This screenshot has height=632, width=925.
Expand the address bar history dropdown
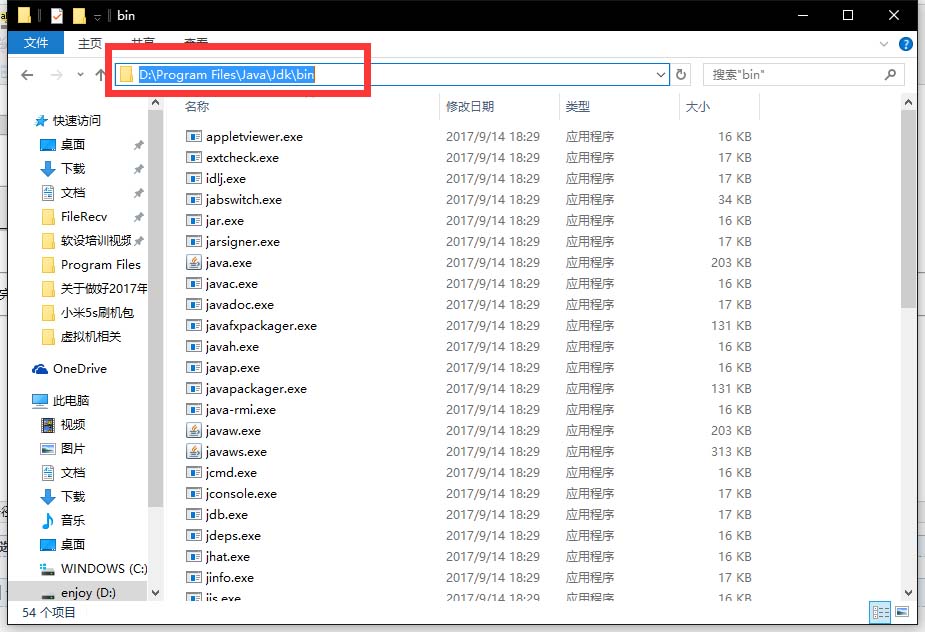pos(661,75)
